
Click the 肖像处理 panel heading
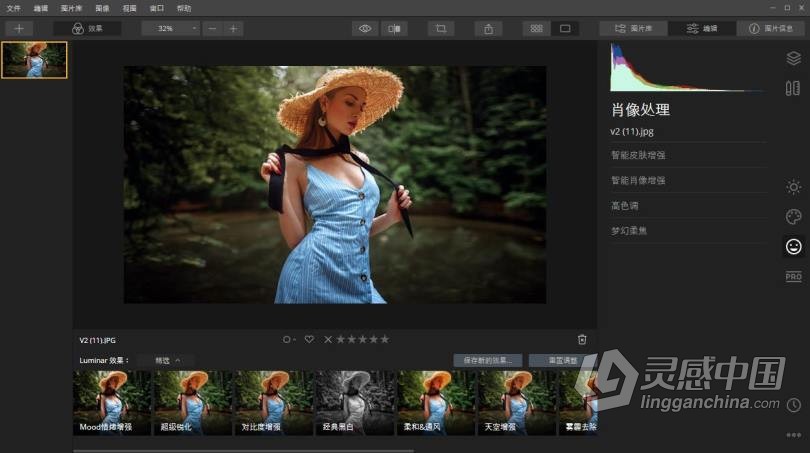[x=641, y=110]
